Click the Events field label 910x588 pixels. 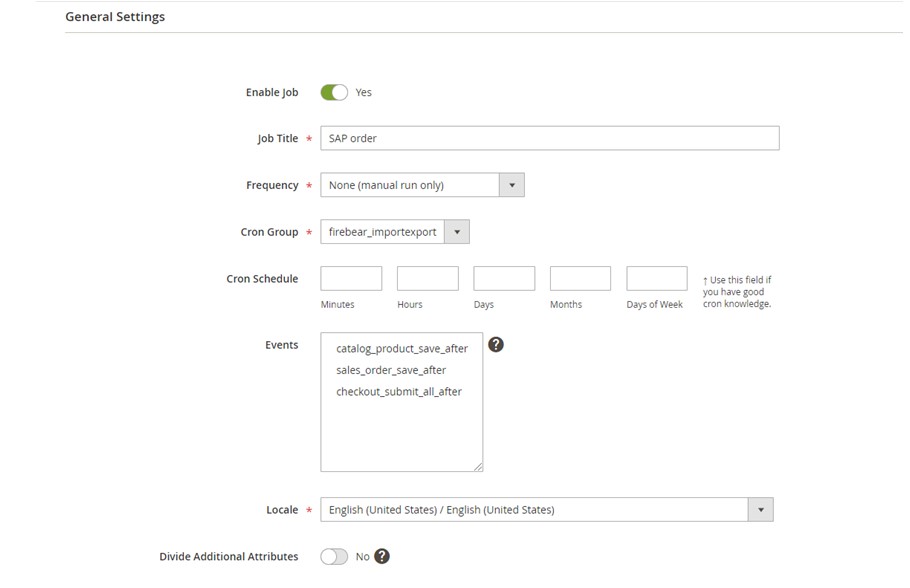(281, 345)
